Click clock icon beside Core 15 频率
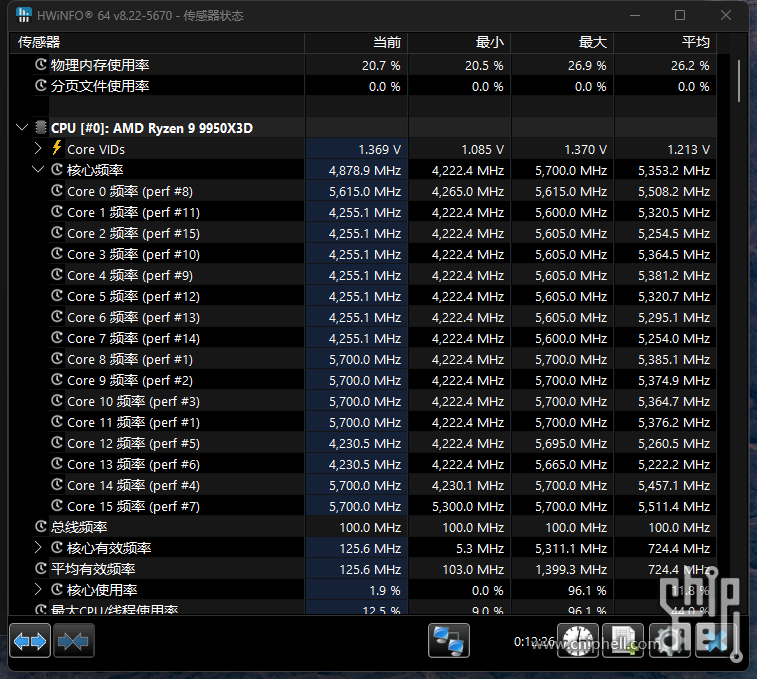Image resolution: width=757 pixels, height=679 pixels. 57,505
